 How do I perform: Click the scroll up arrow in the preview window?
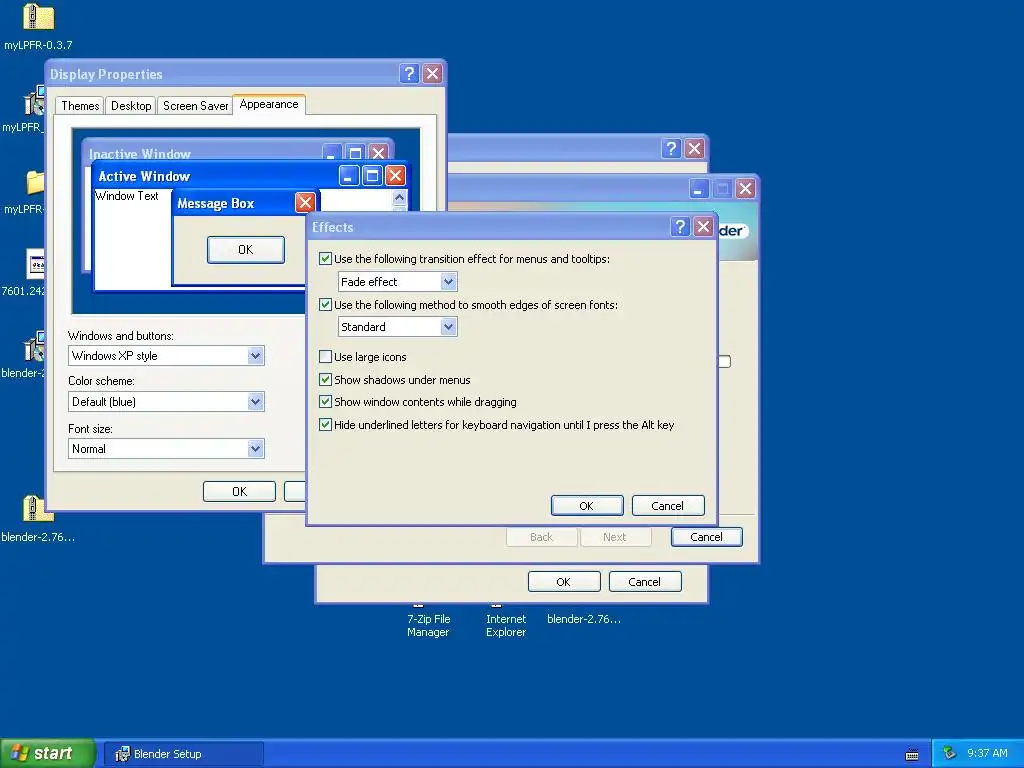point(399,197)
